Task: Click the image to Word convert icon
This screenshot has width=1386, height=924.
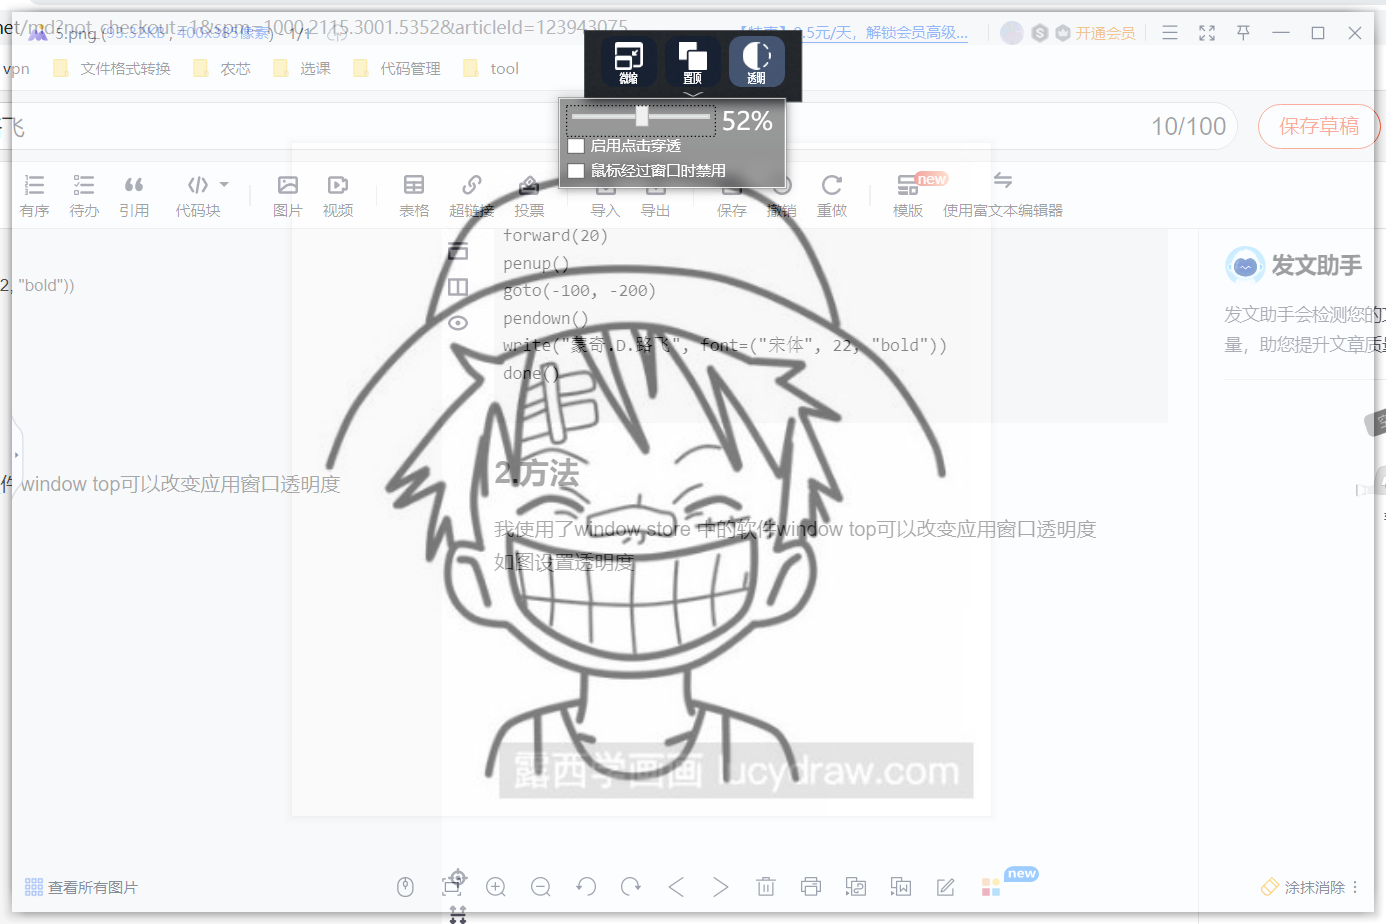Action: coord(901,887)
